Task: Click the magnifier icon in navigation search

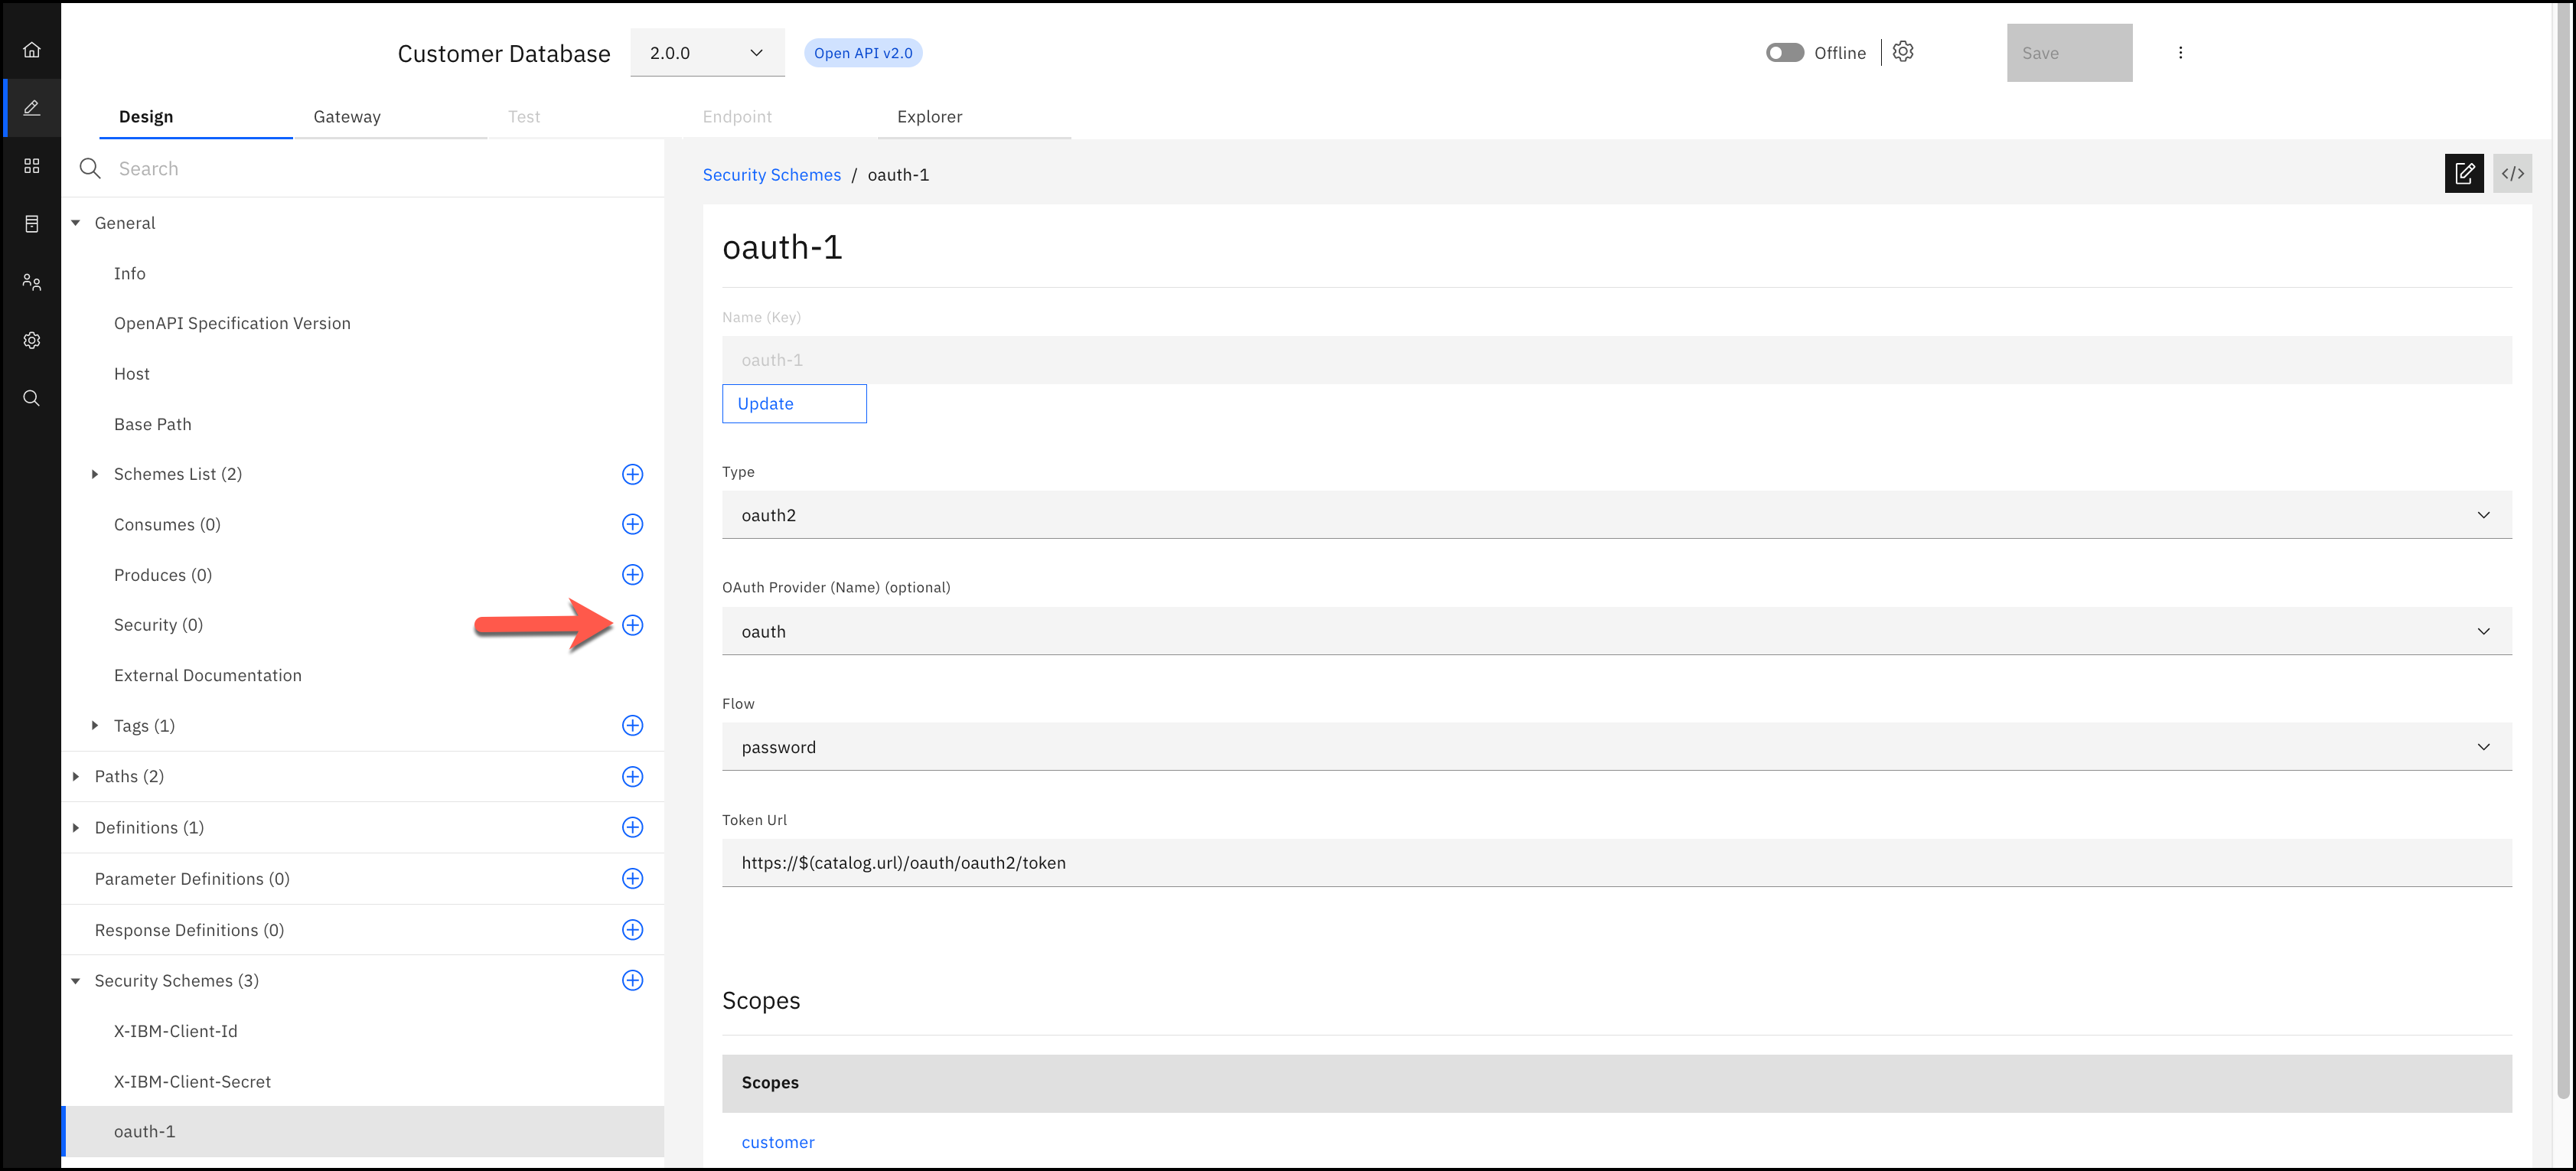Action: 90,168
